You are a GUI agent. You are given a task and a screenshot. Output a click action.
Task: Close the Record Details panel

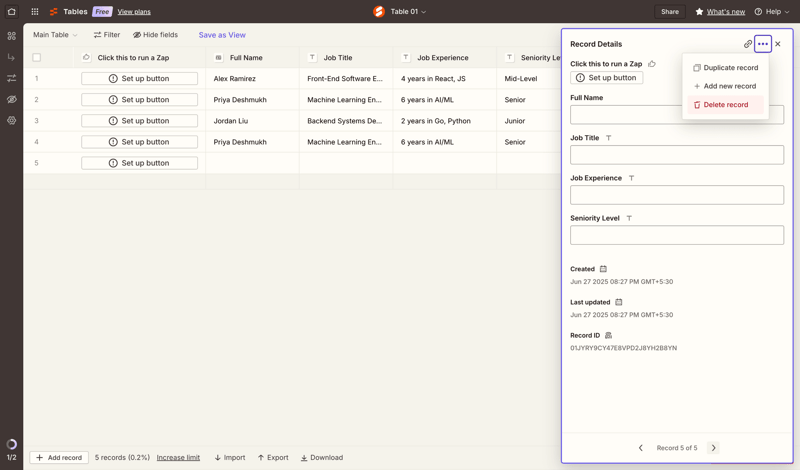778,44
